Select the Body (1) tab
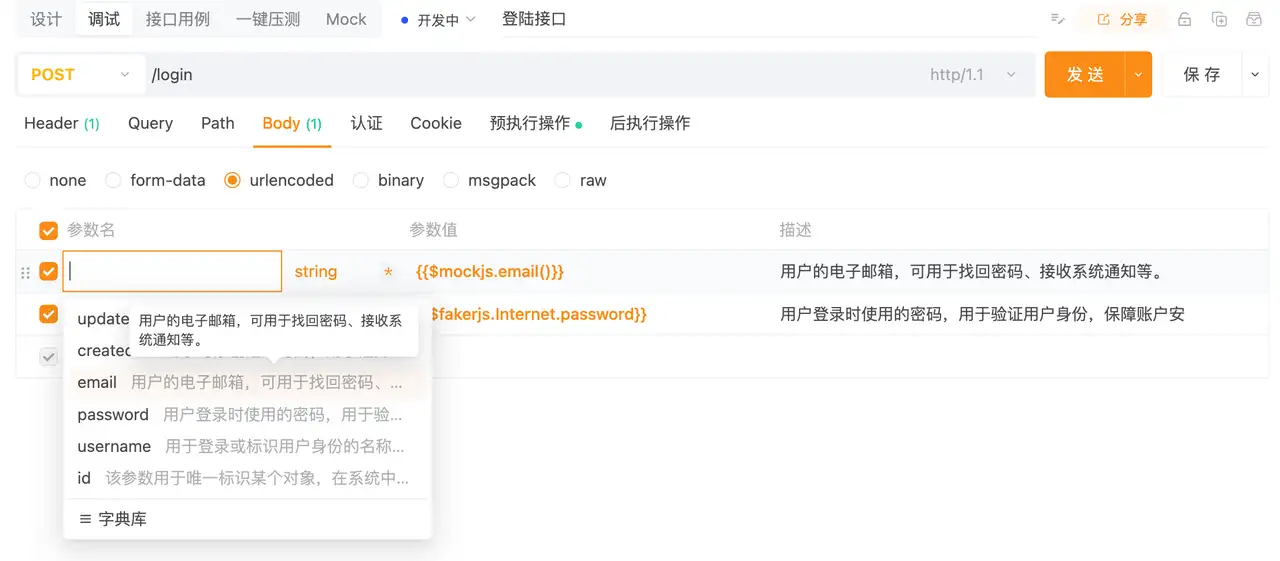 coord(292,123)
